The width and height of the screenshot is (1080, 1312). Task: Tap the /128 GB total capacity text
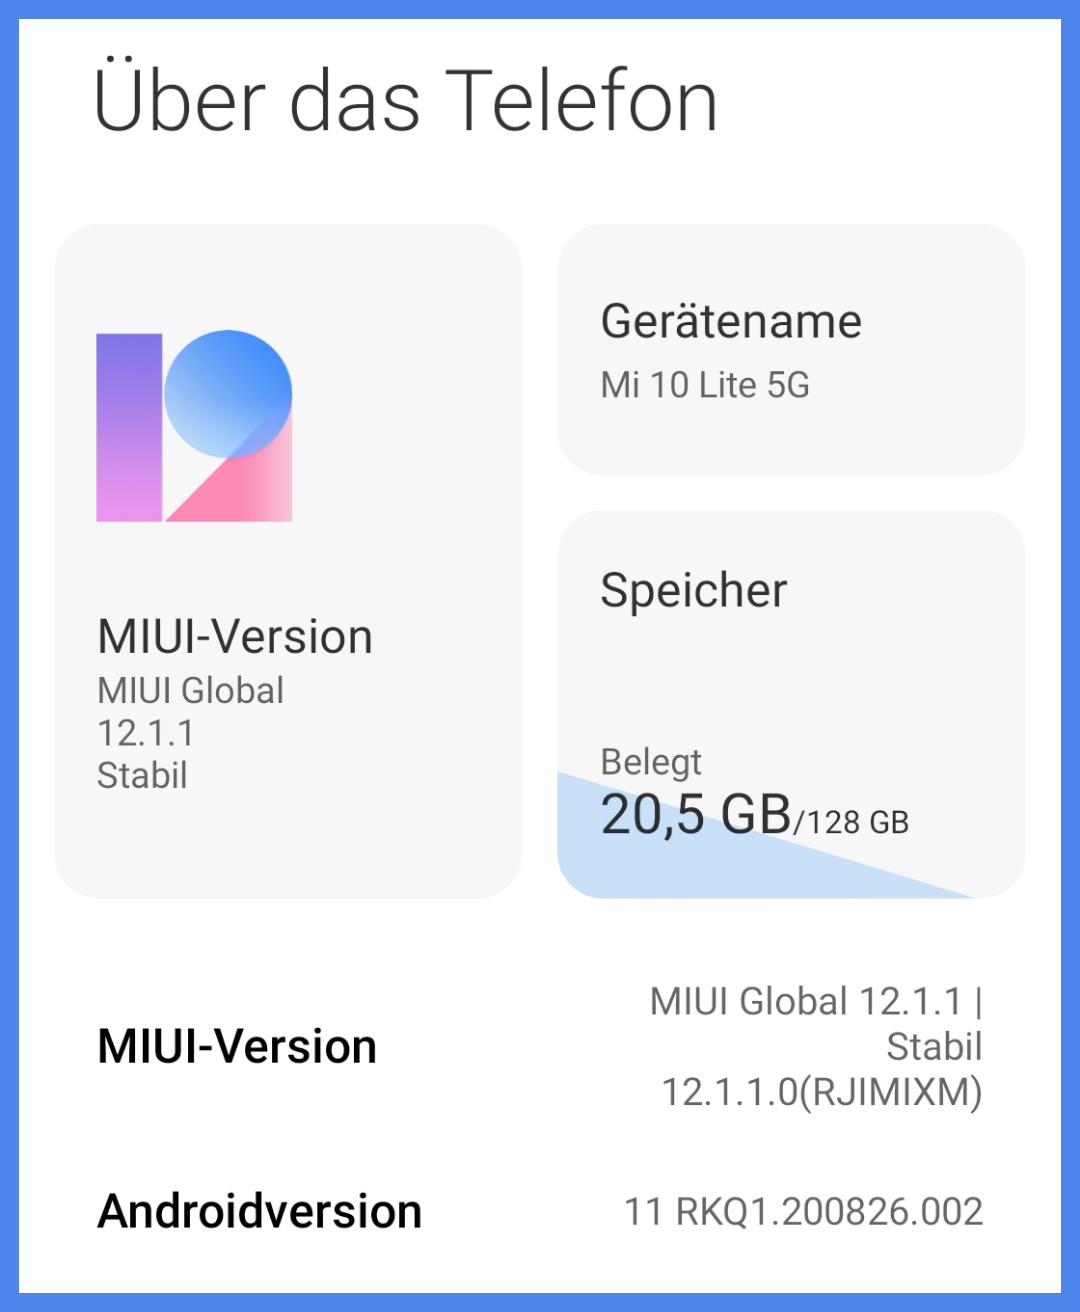[851, 822]
